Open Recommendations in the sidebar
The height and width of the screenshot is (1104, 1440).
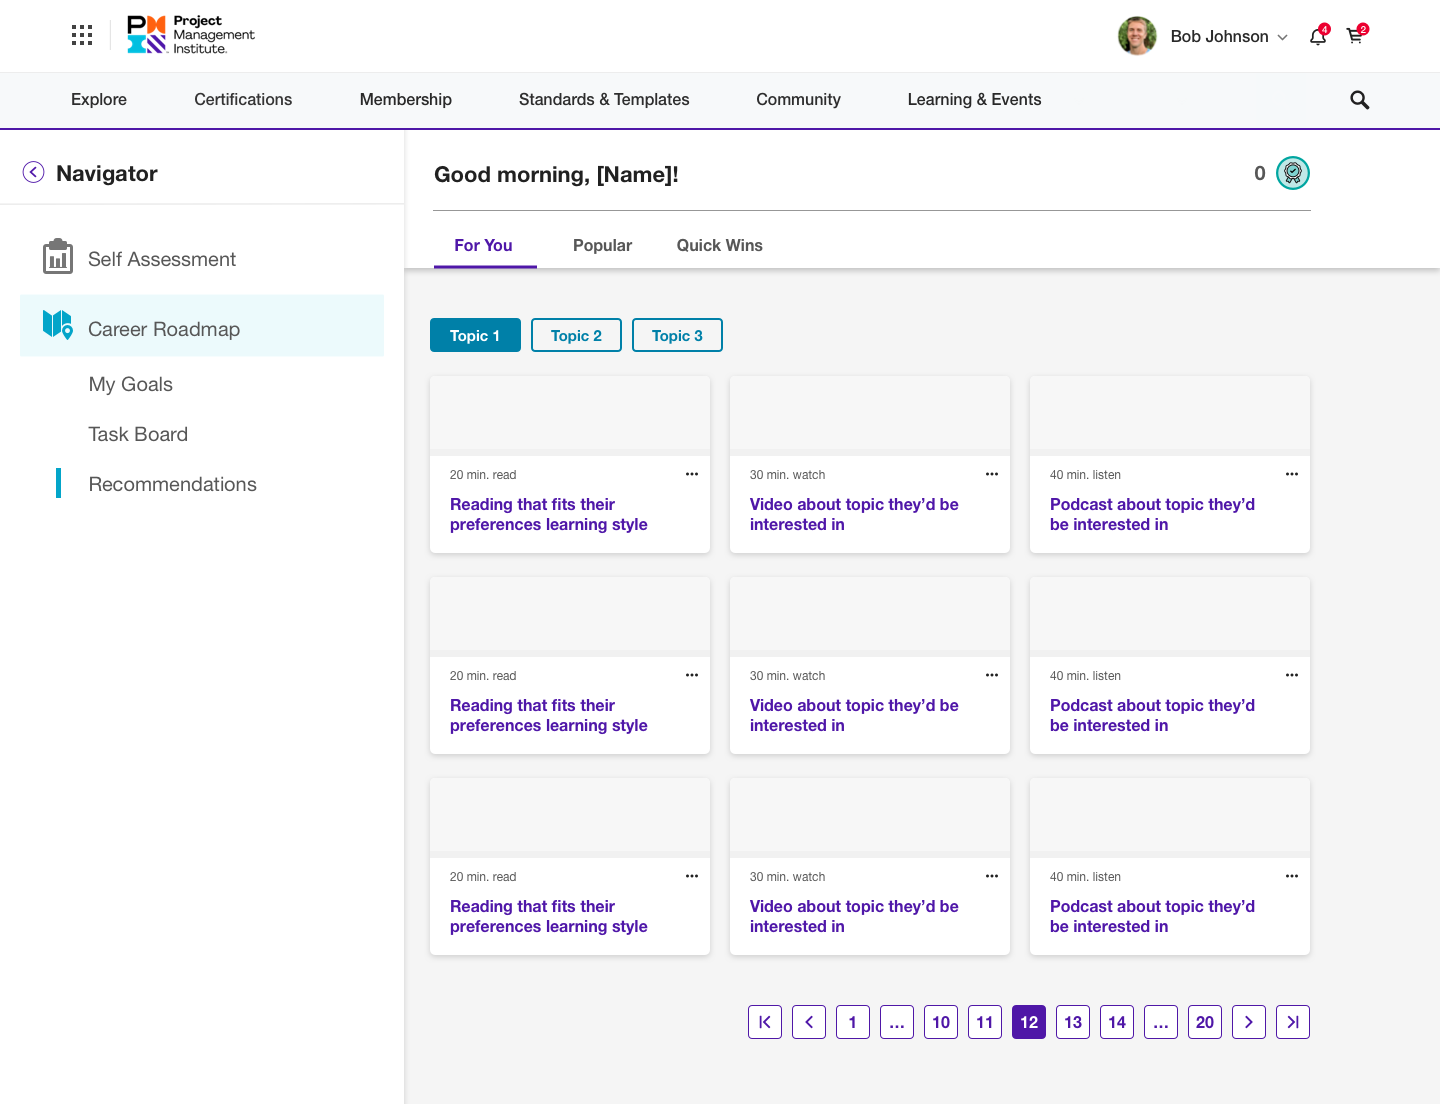[x=172, y=484]
